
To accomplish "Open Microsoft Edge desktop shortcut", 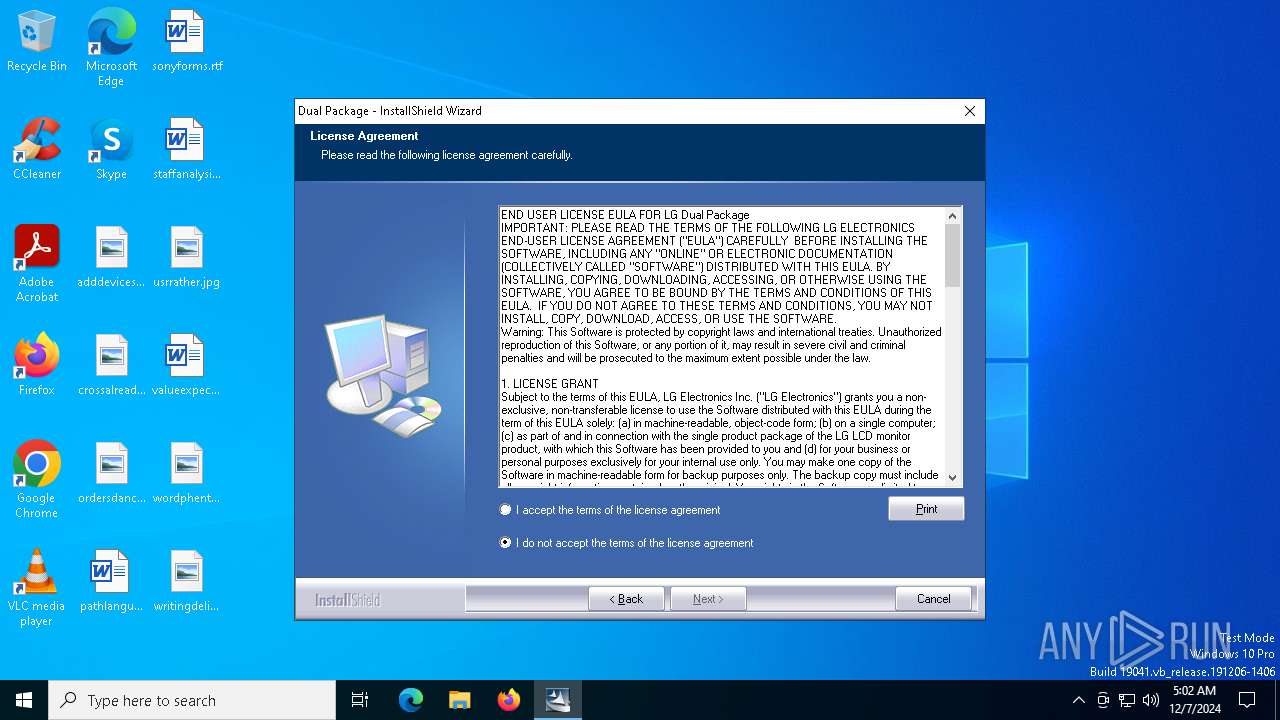I will pos(111,47).
